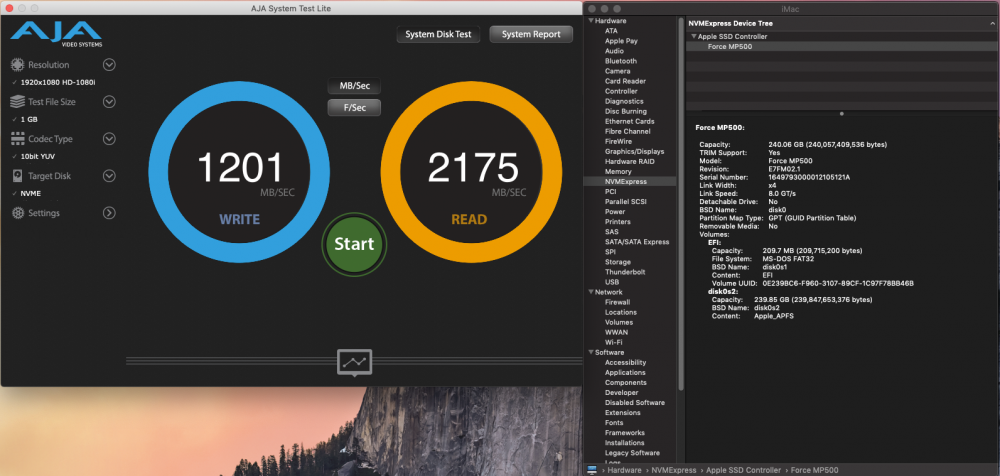This screenshot has height=476, width=1000.
Task: Click the sidebar vertical scrollbar
Action: pyautogui.click(x=681, y=204)
